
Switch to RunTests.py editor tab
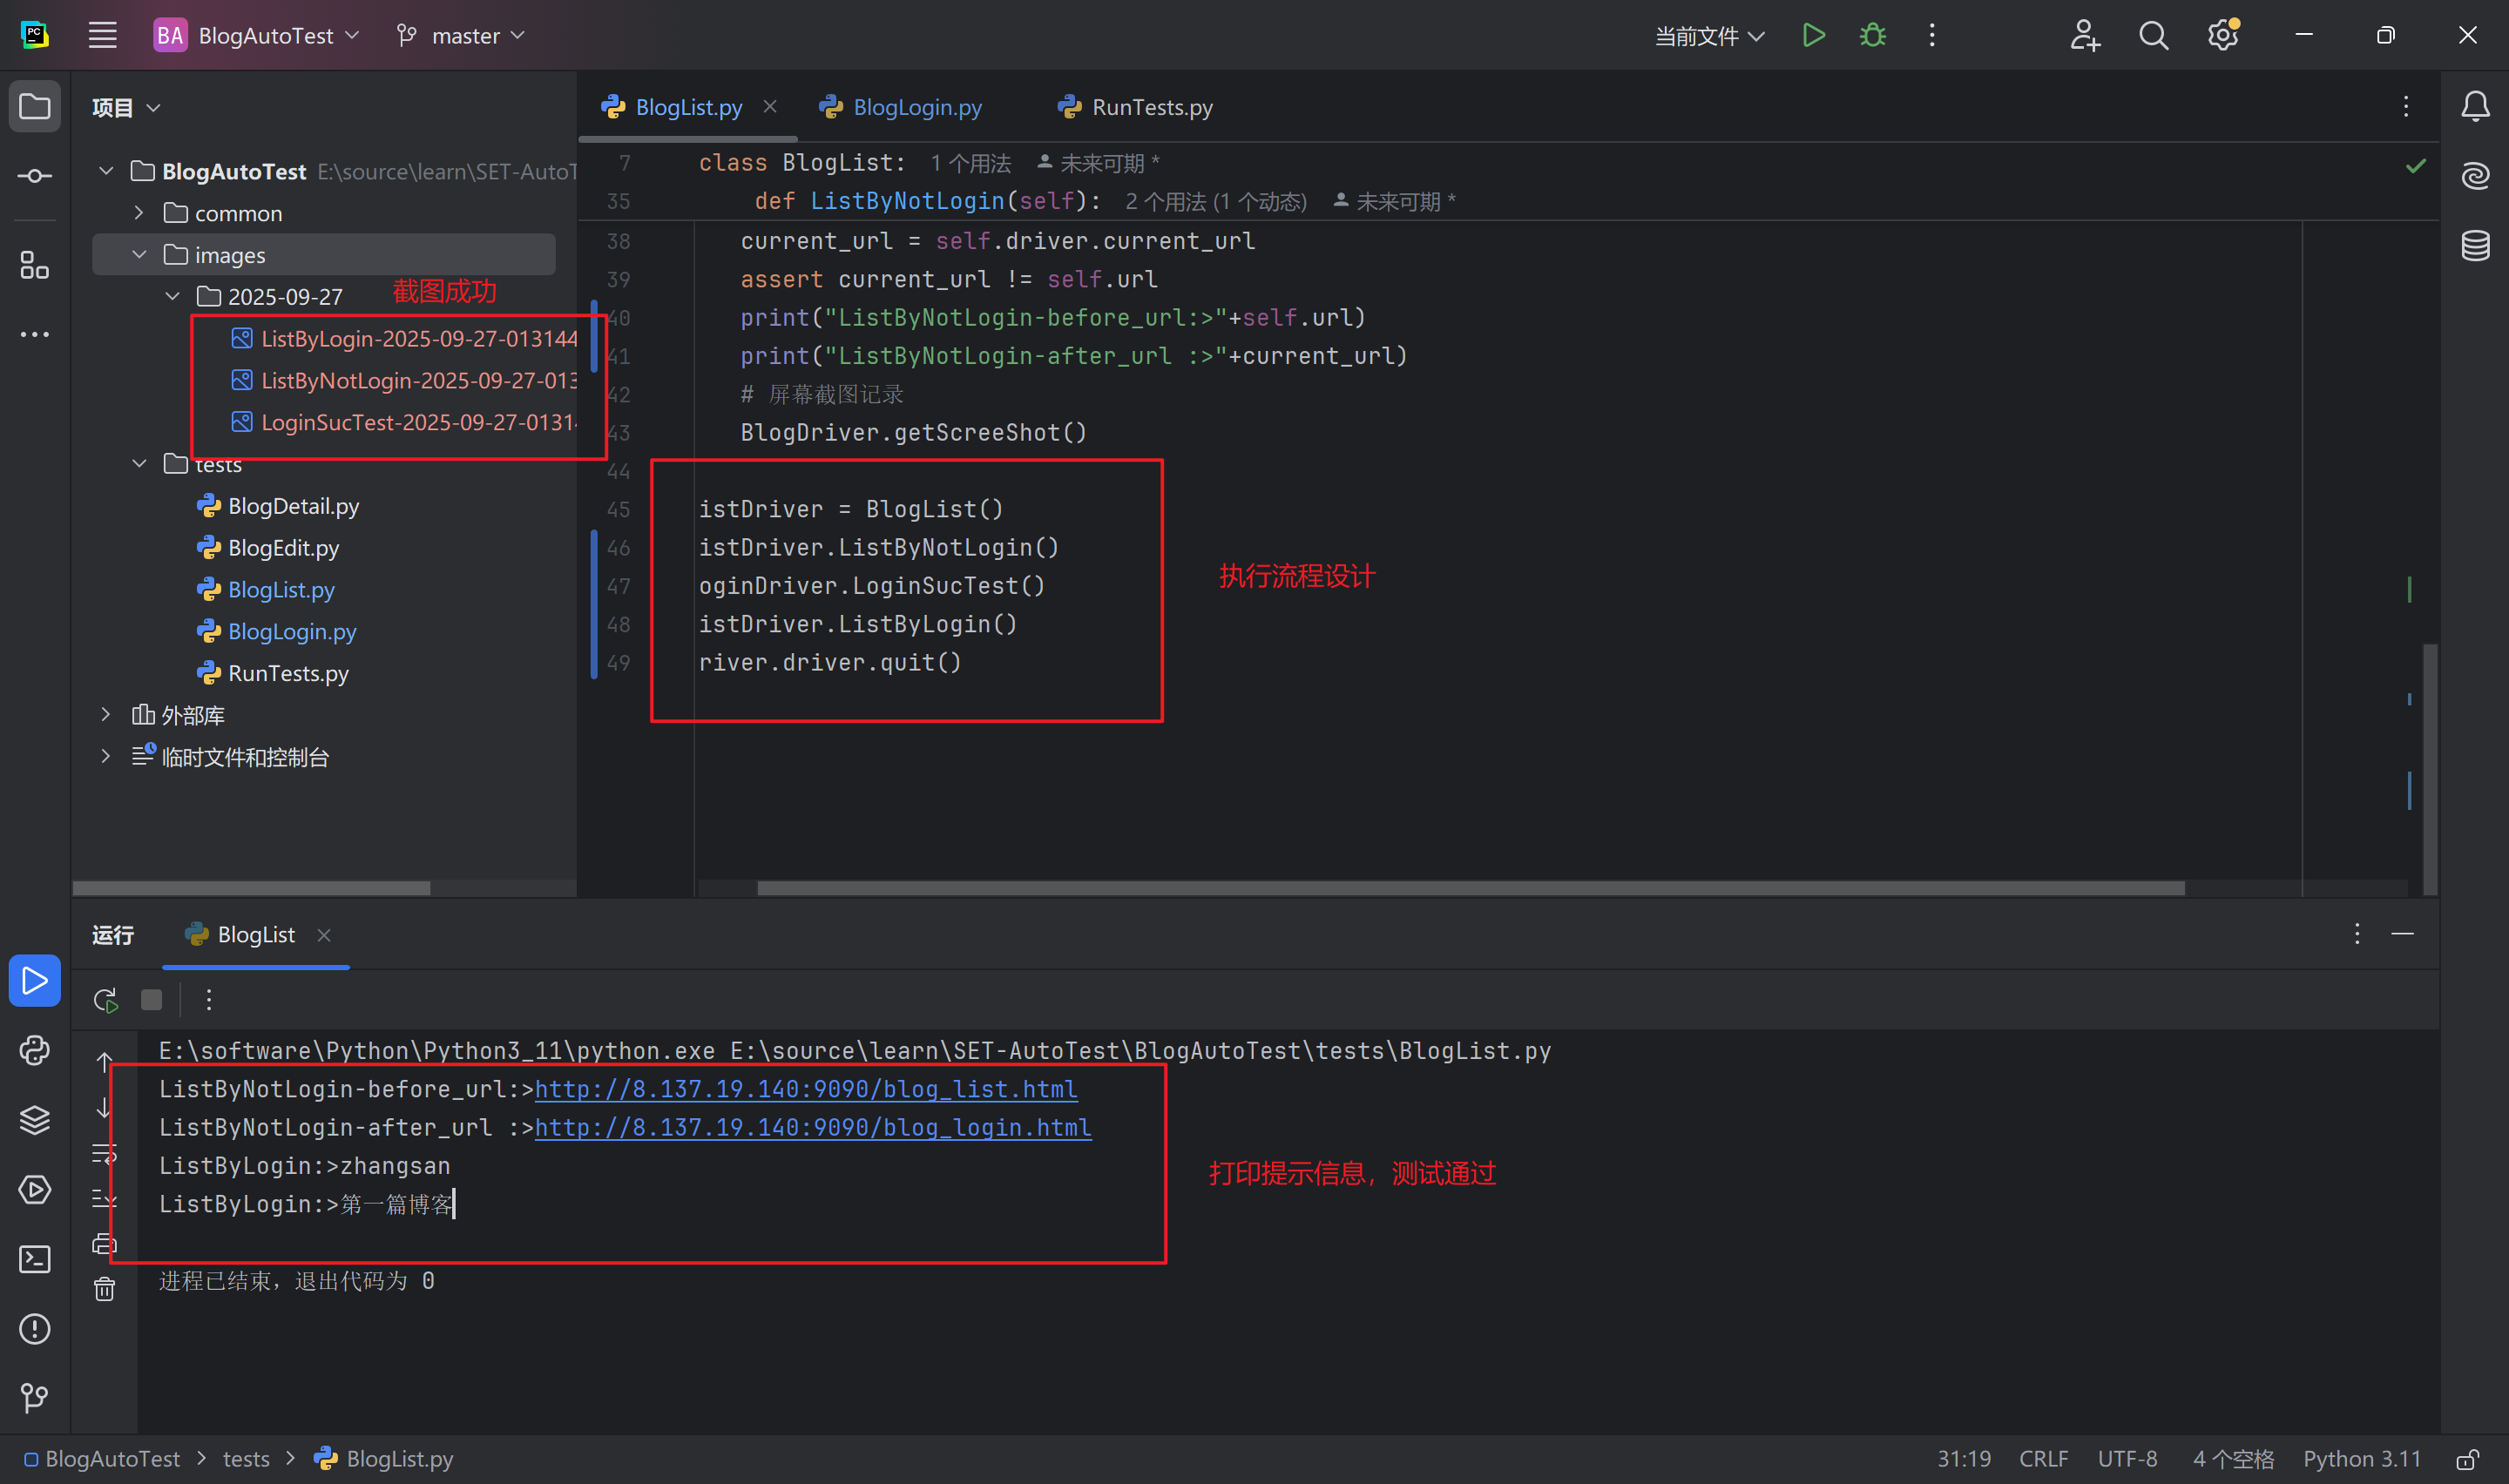tap(1135, 107)
